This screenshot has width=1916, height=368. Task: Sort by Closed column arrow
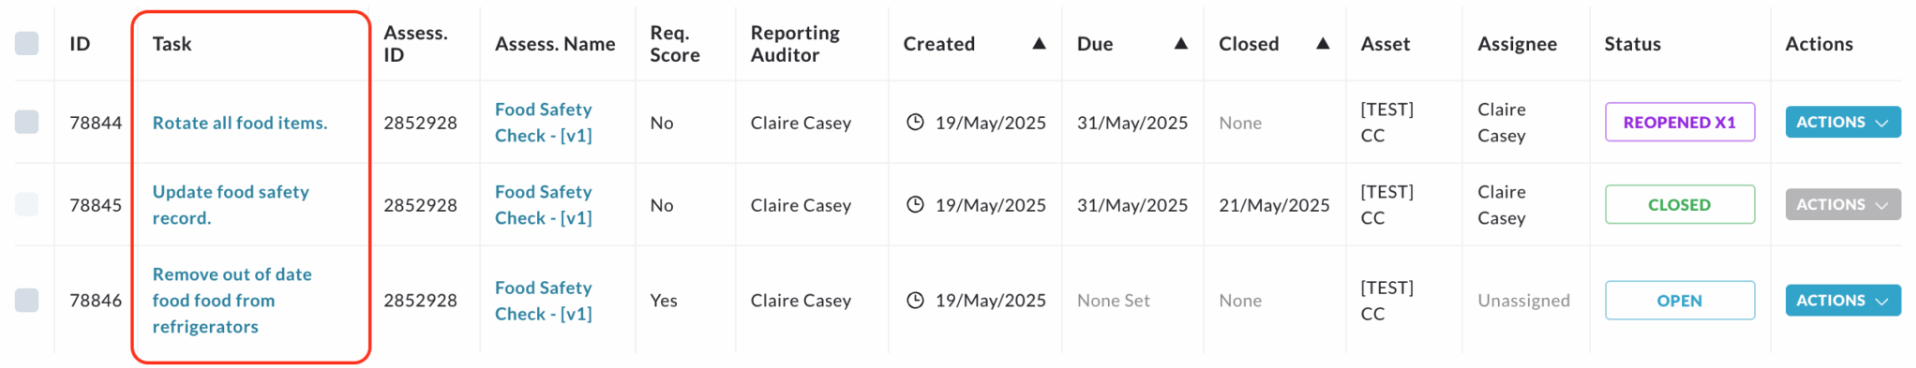pyautogui.click(x=1323, y=43)
